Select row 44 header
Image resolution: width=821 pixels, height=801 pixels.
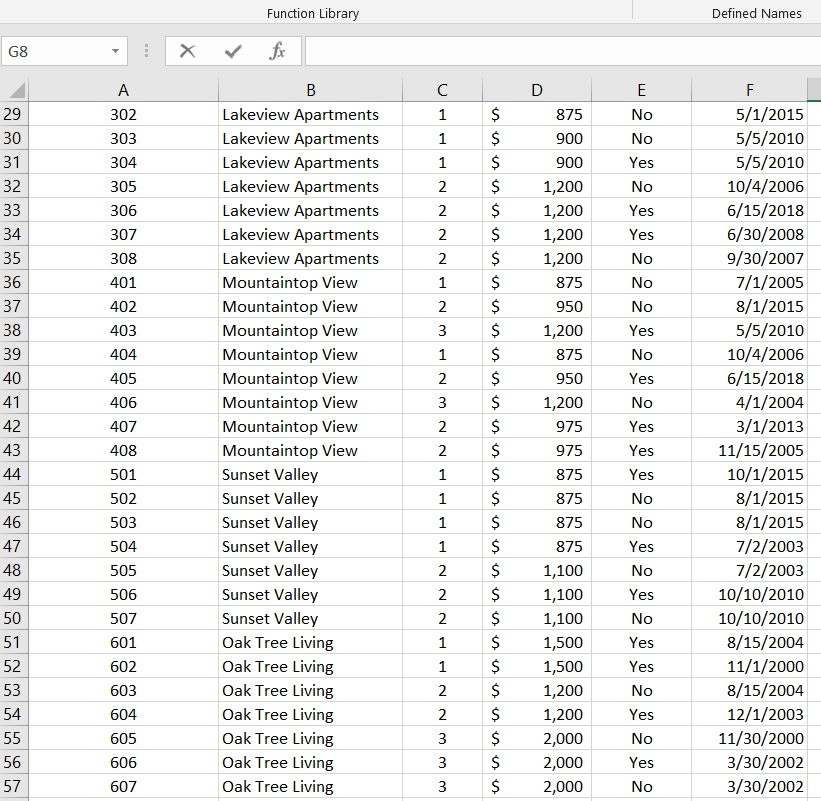click(14, 474)
